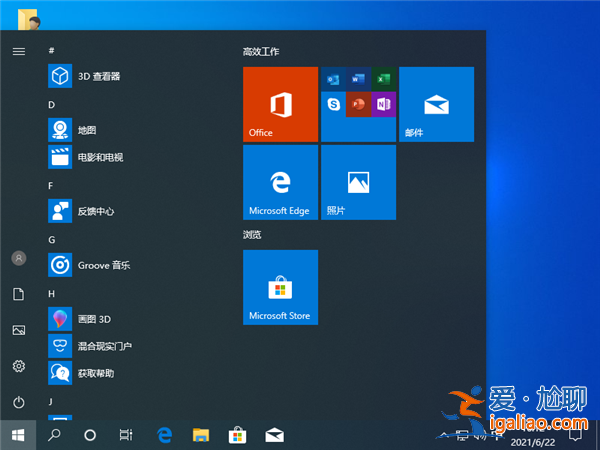The width and height of the screenshot is (600, 450).
Task: Open Pictures from Start sidebar
Action: coord(19,330)
